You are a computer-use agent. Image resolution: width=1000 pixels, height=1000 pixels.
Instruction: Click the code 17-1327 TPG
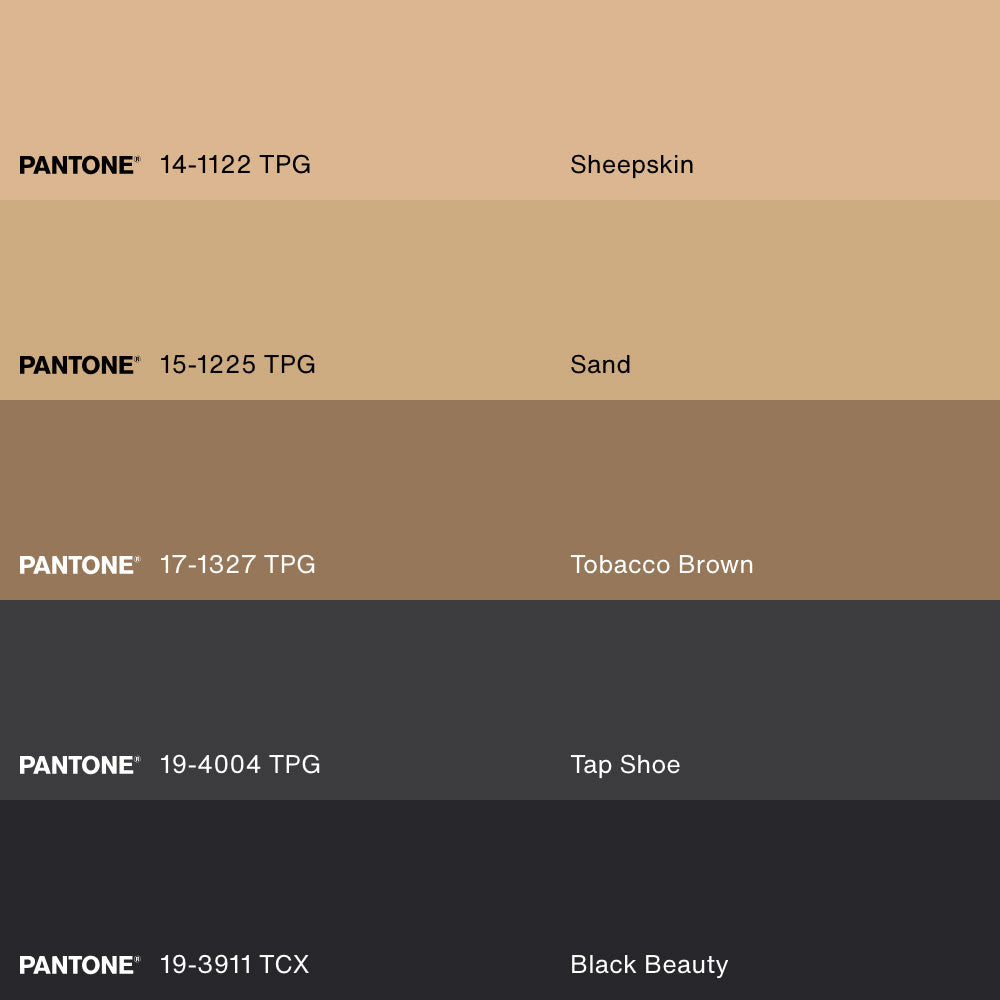[237, 564]
